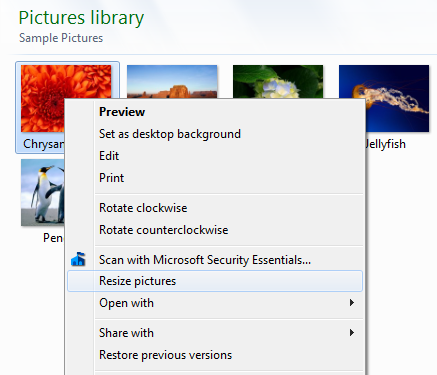Select the Penguins picture thumbnail
This screenshot has width=437, height=375.
(x=42, y=192)
